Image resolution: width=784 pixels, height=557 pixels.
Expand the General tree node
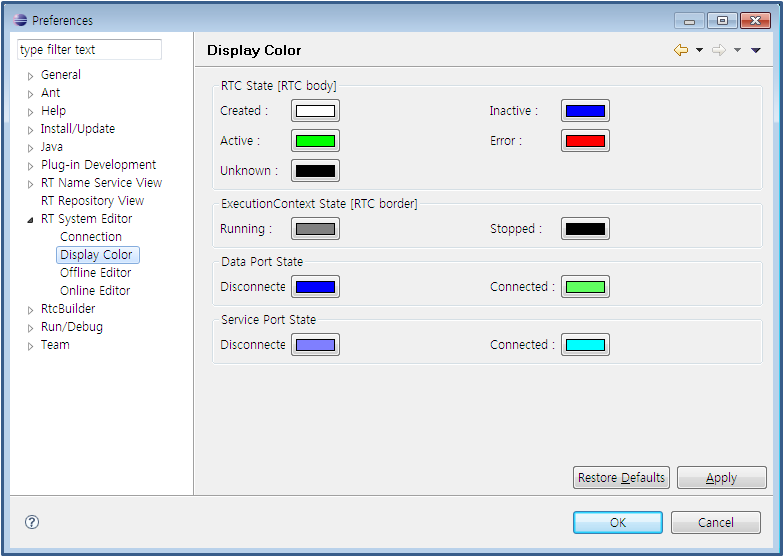pos(31,75)
